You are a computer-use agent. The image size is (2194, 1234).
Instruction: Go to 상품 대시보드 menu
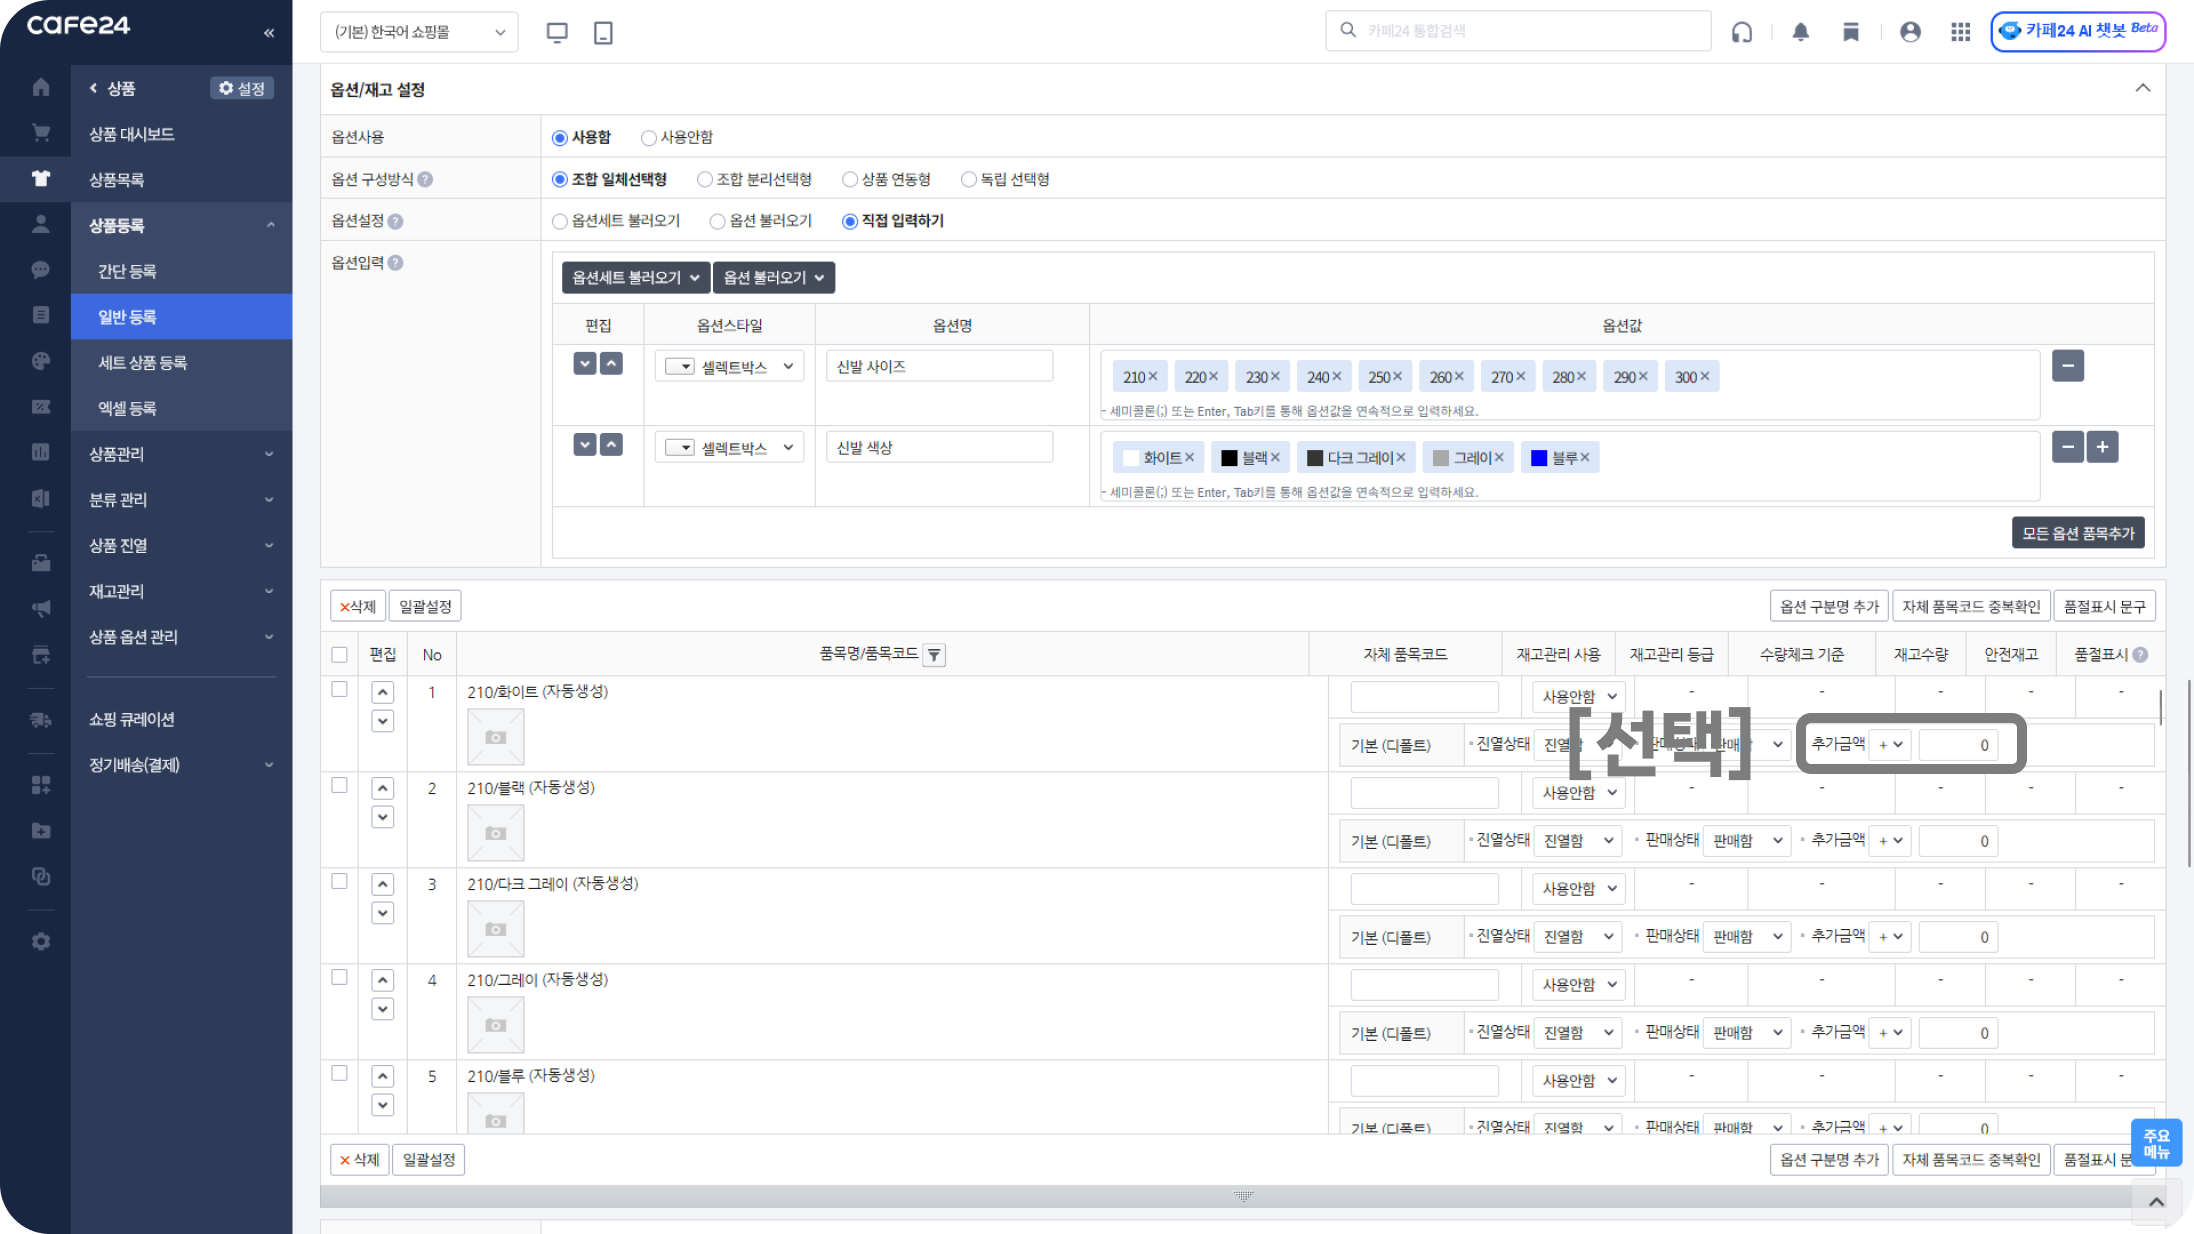pos(131,134)
